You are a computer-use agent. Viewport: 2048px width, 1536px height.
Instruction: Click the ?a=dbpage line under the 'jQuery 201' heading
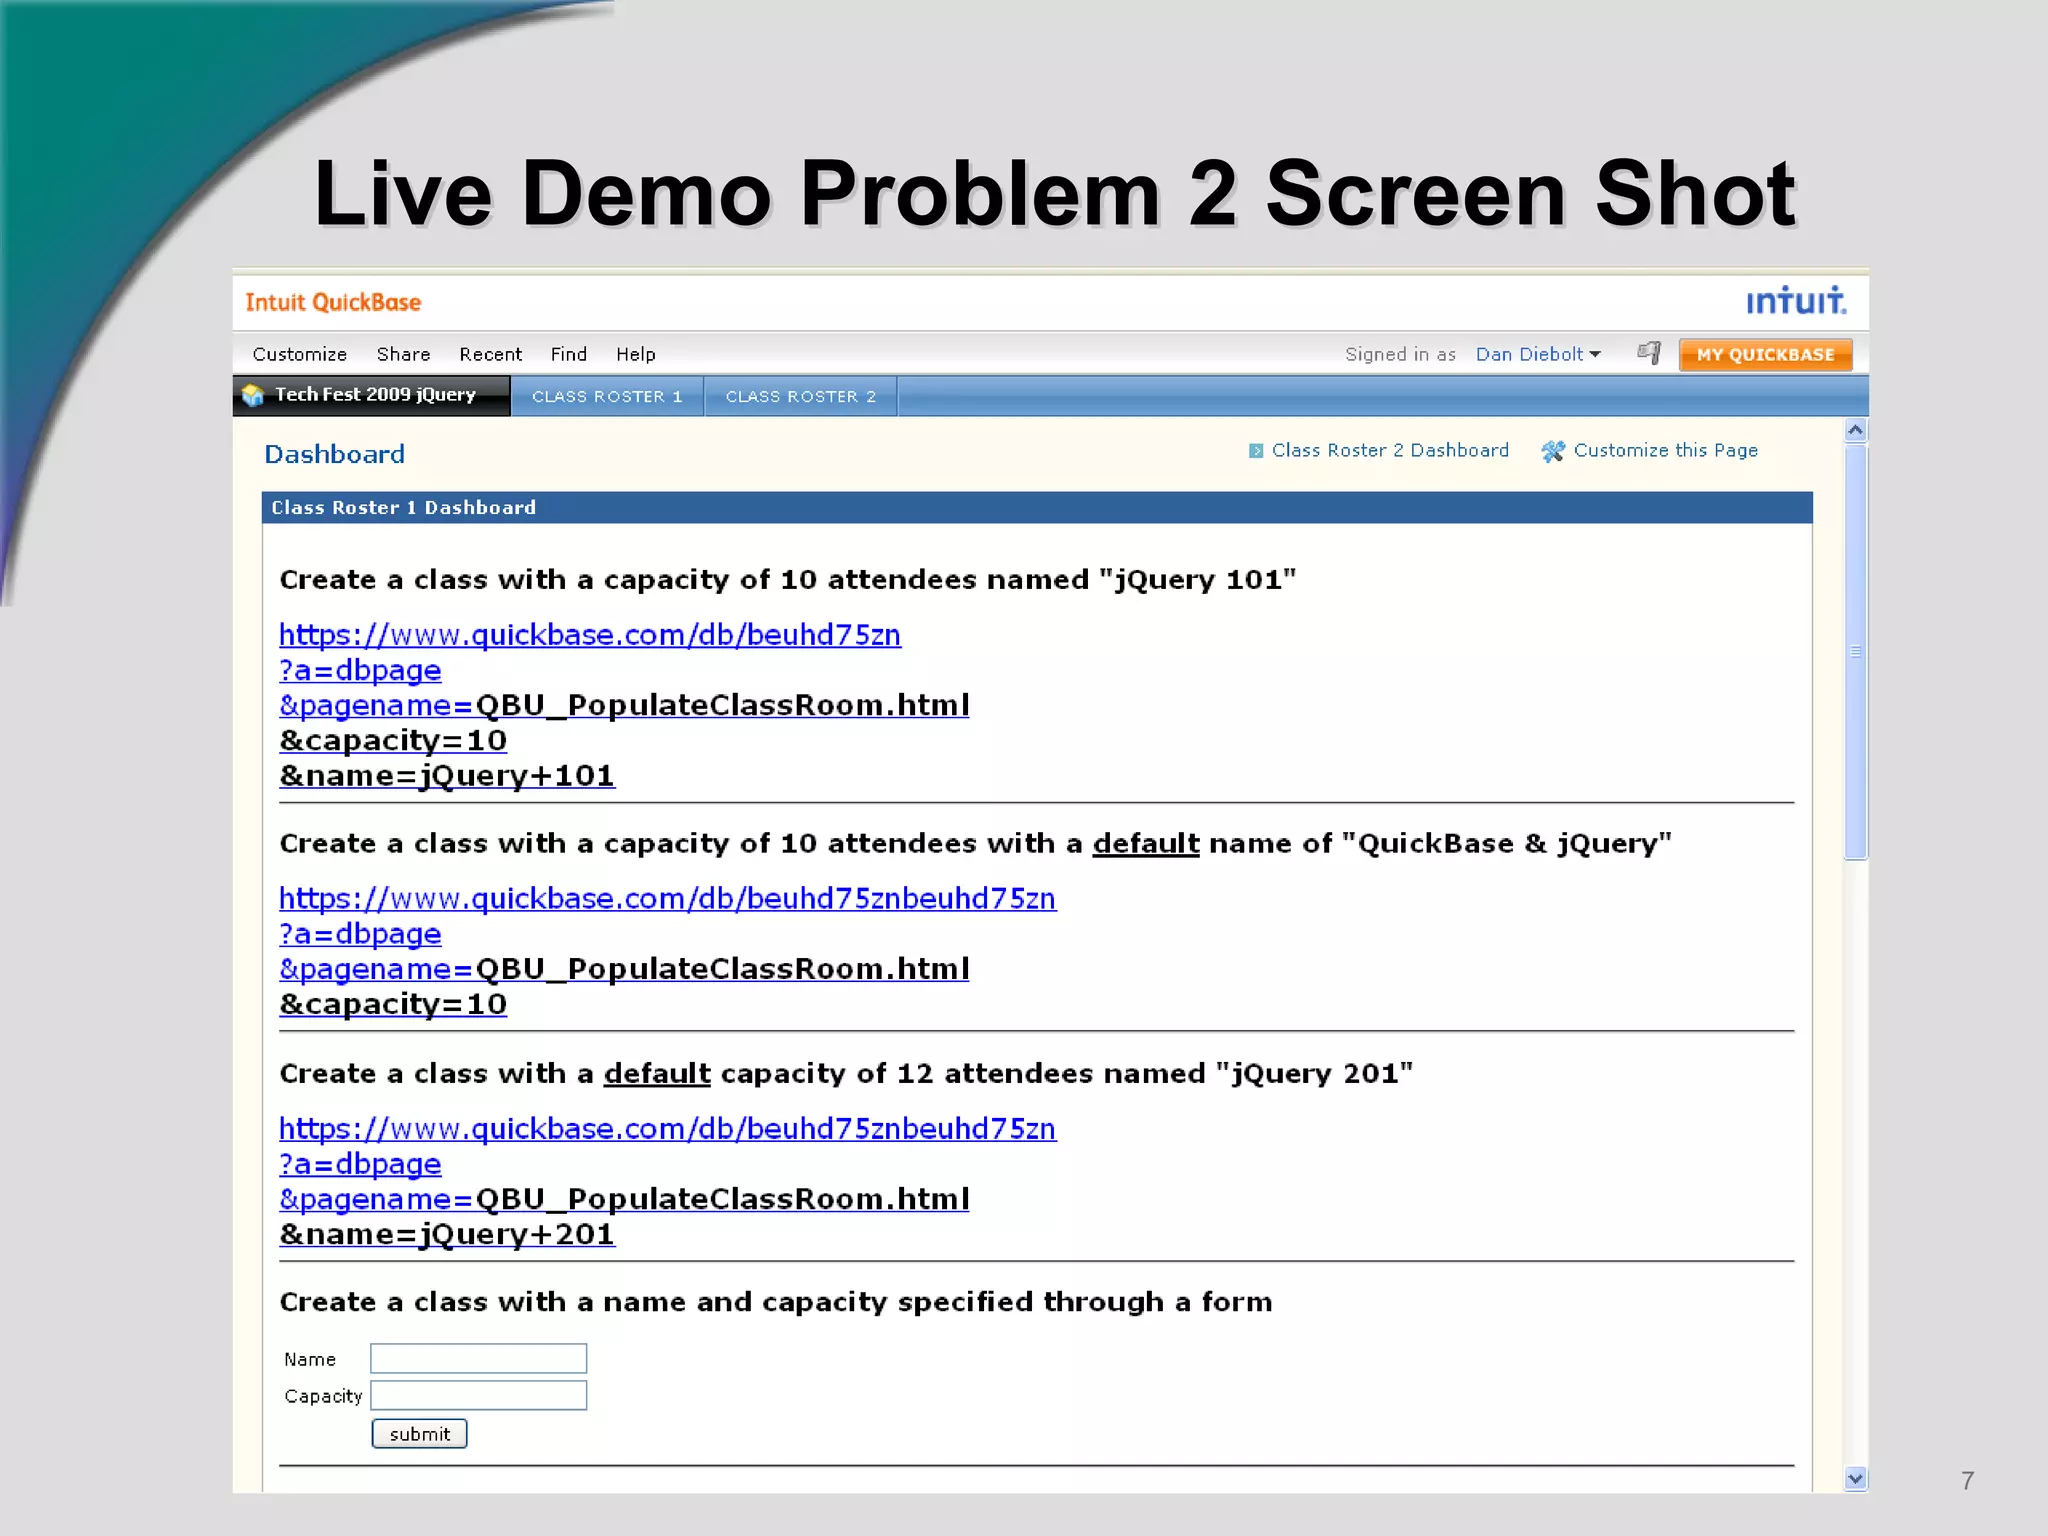tap(360, 1164)
